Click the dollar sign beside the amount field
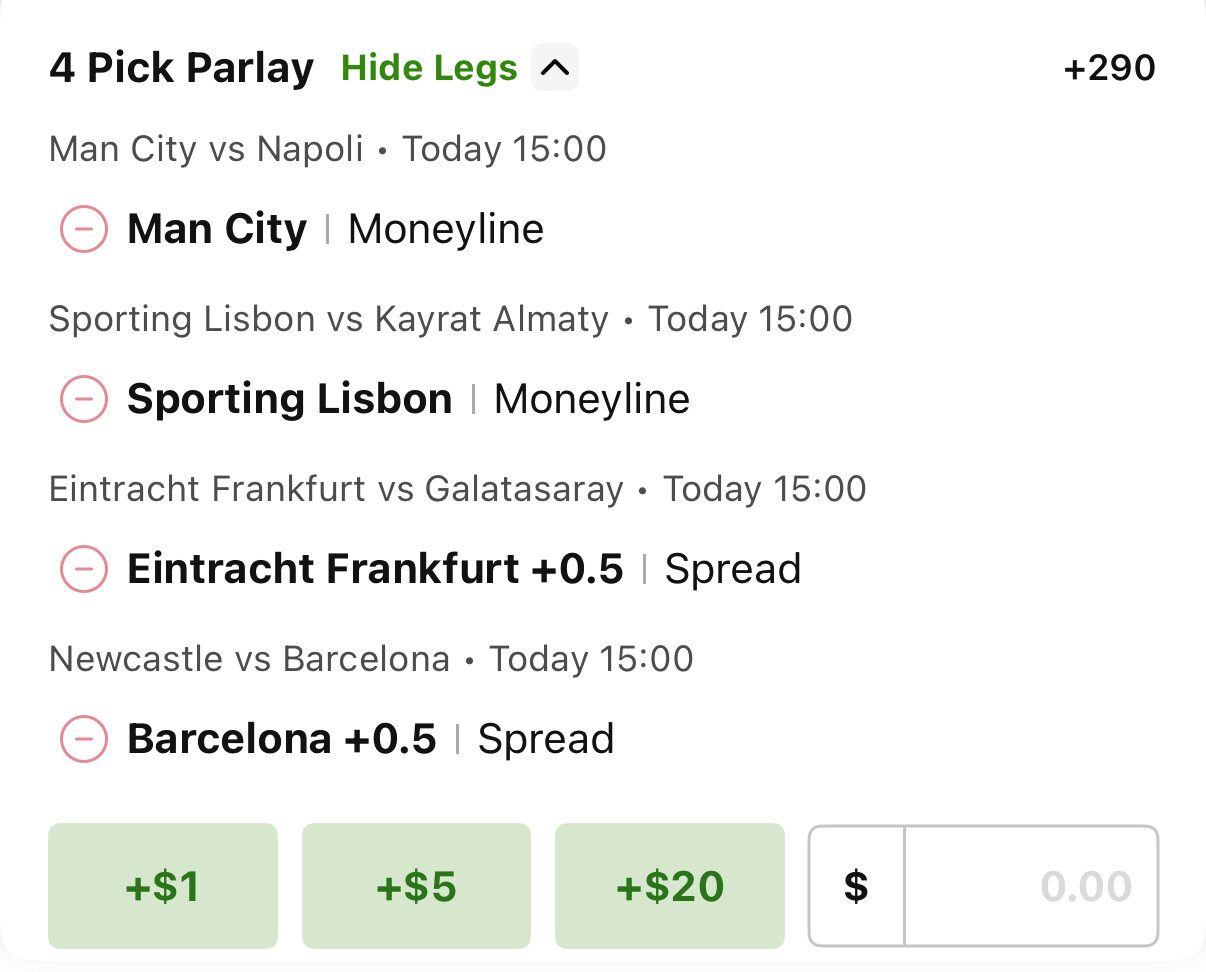This screenshot has height=972, width=1206. (856, 886)
